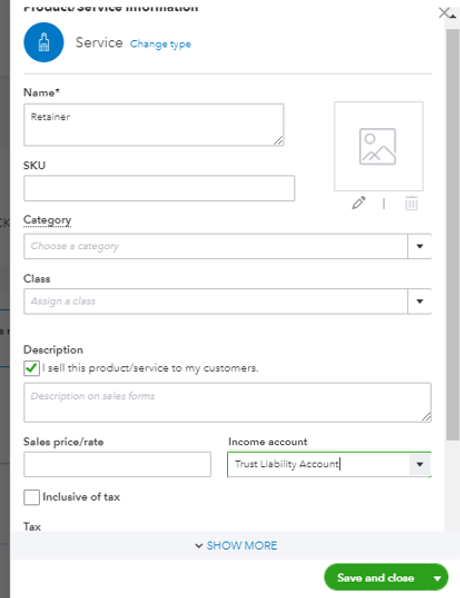The width and height of the screenshot is (460, 598).
Task: Open the Save and close arrow options
Action: tap(437, 578)
